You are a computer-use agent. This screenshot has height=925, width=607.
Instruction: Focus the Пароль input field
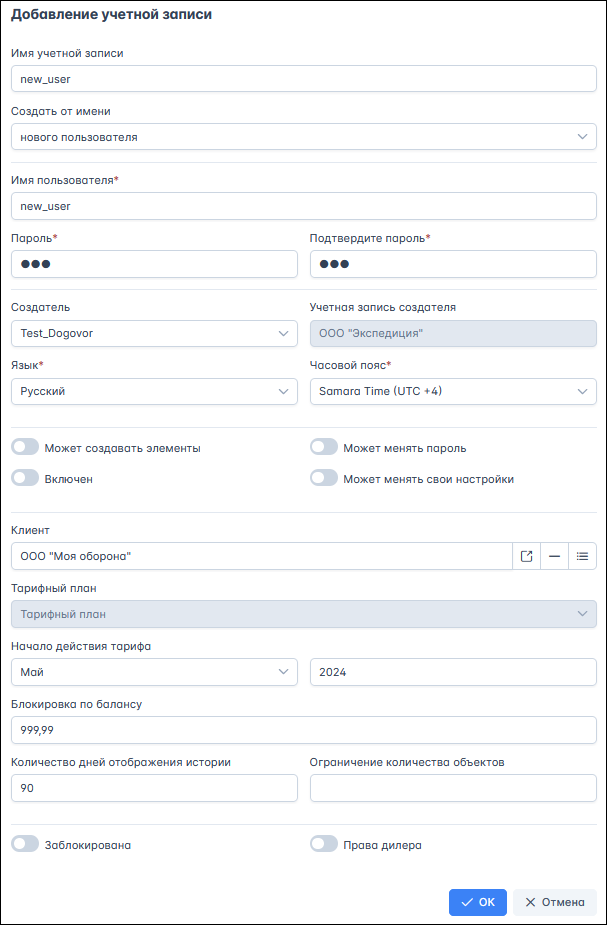pyautogui.click(x=155, y=264)
